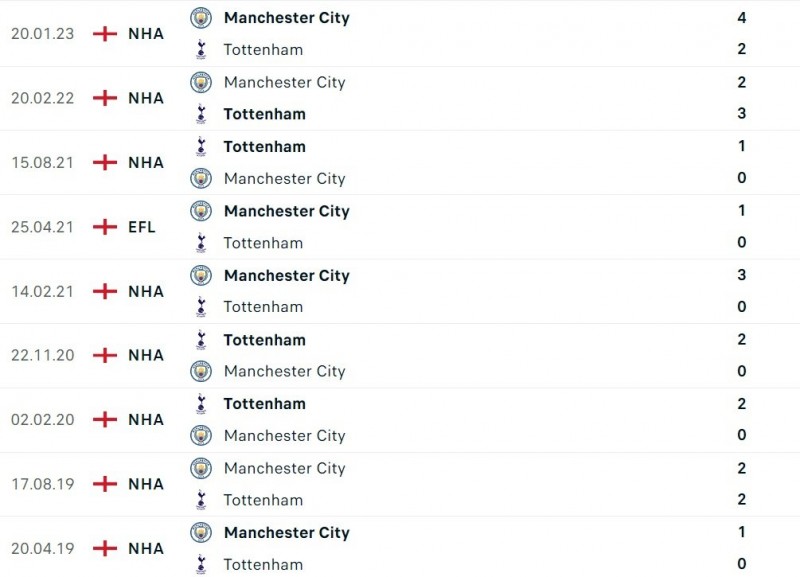The image size is (800, 577).
Task: Open Tottenham team link in 02.02.20 match
Action: (264, 404)
